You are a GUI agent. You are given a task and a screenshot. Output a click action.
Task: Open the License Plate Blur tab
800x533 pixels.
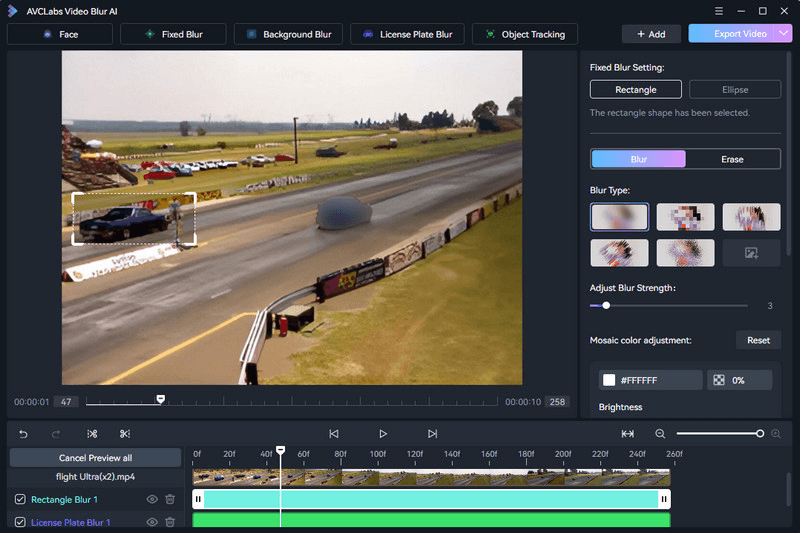click(406, 34)
